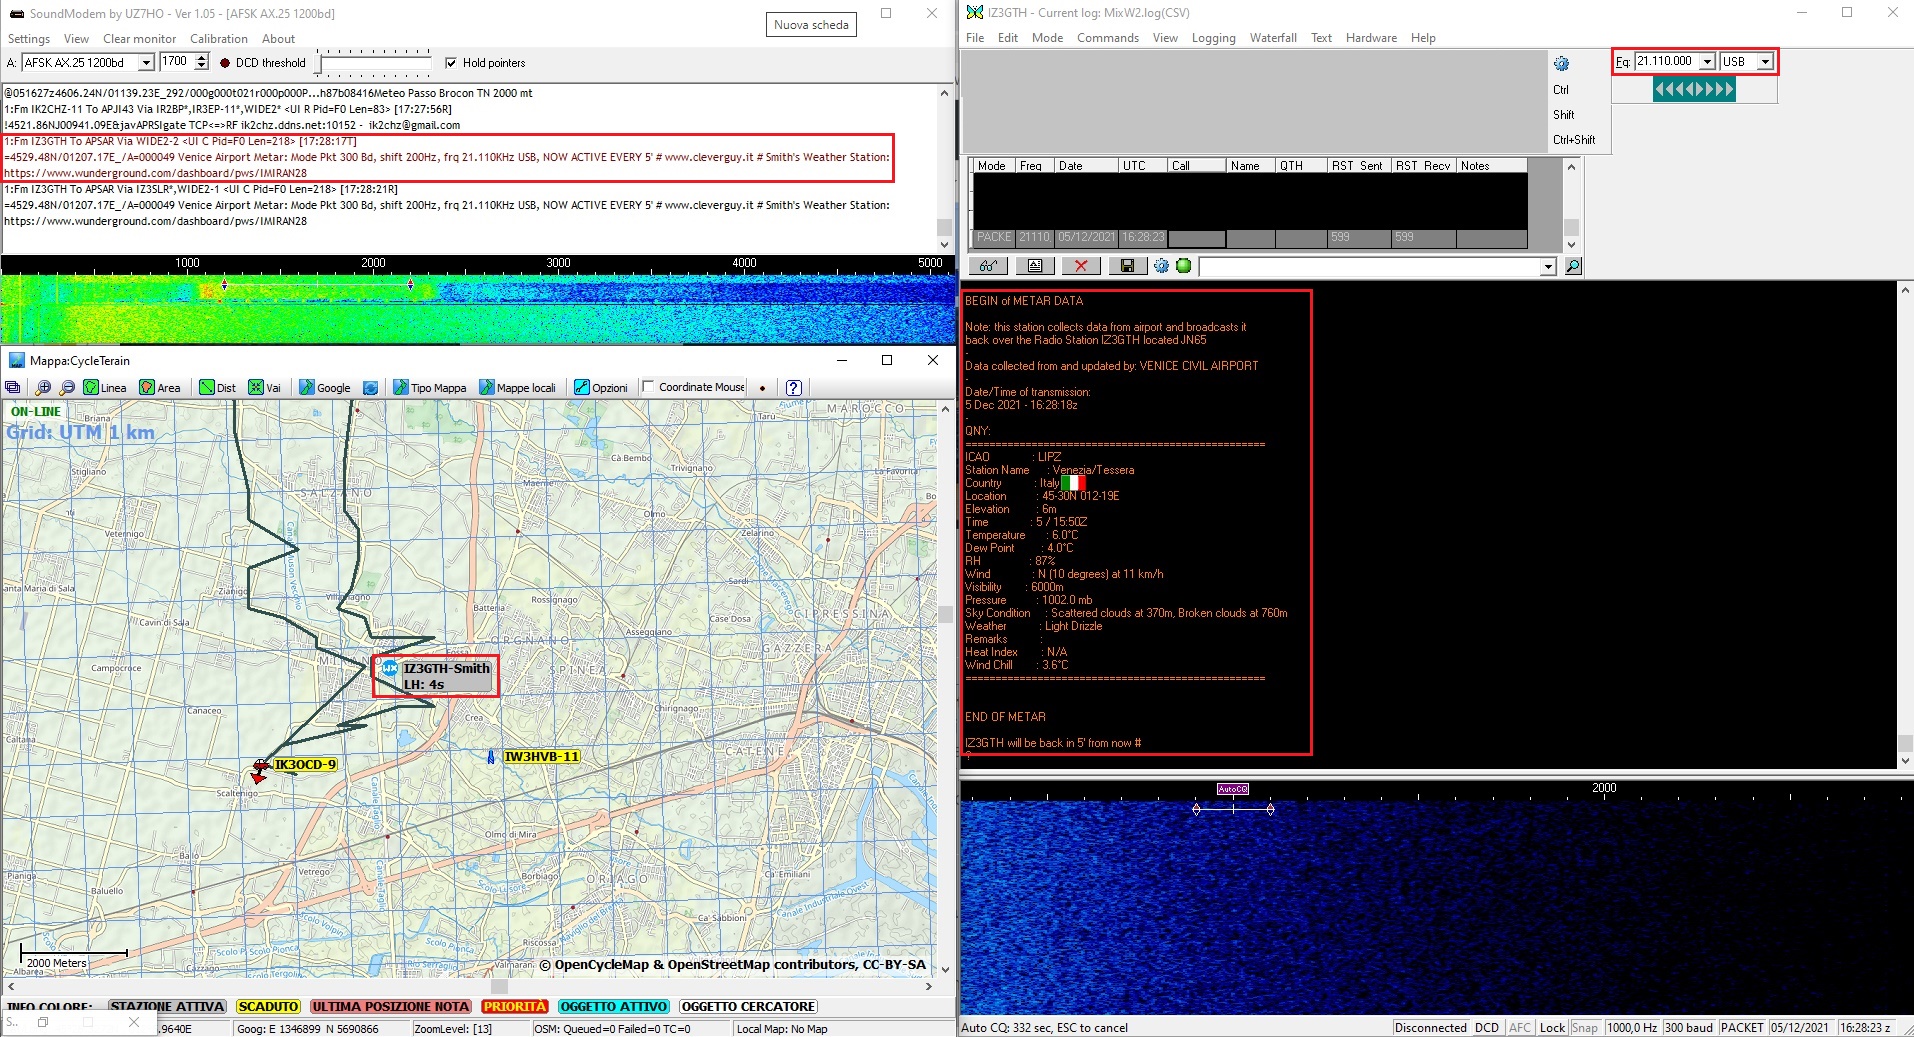Toggle DCD indicator in MixW status bar
Viewport: 1914px width, 1037px height.
1487,1027
